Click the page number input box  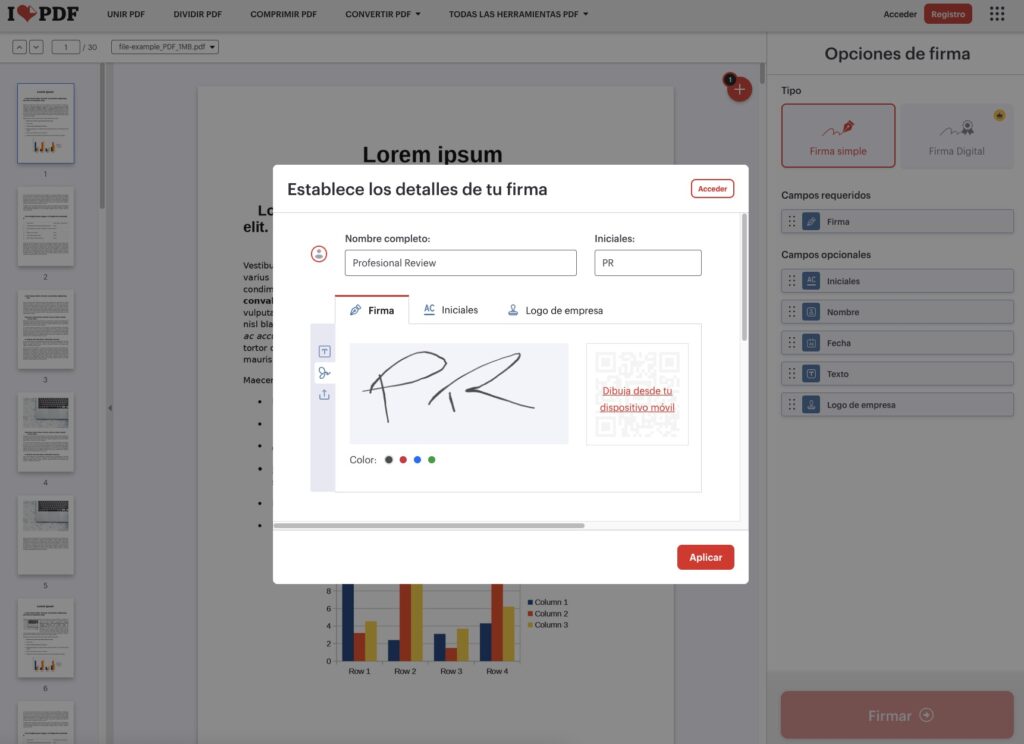(x=65, y=47)
